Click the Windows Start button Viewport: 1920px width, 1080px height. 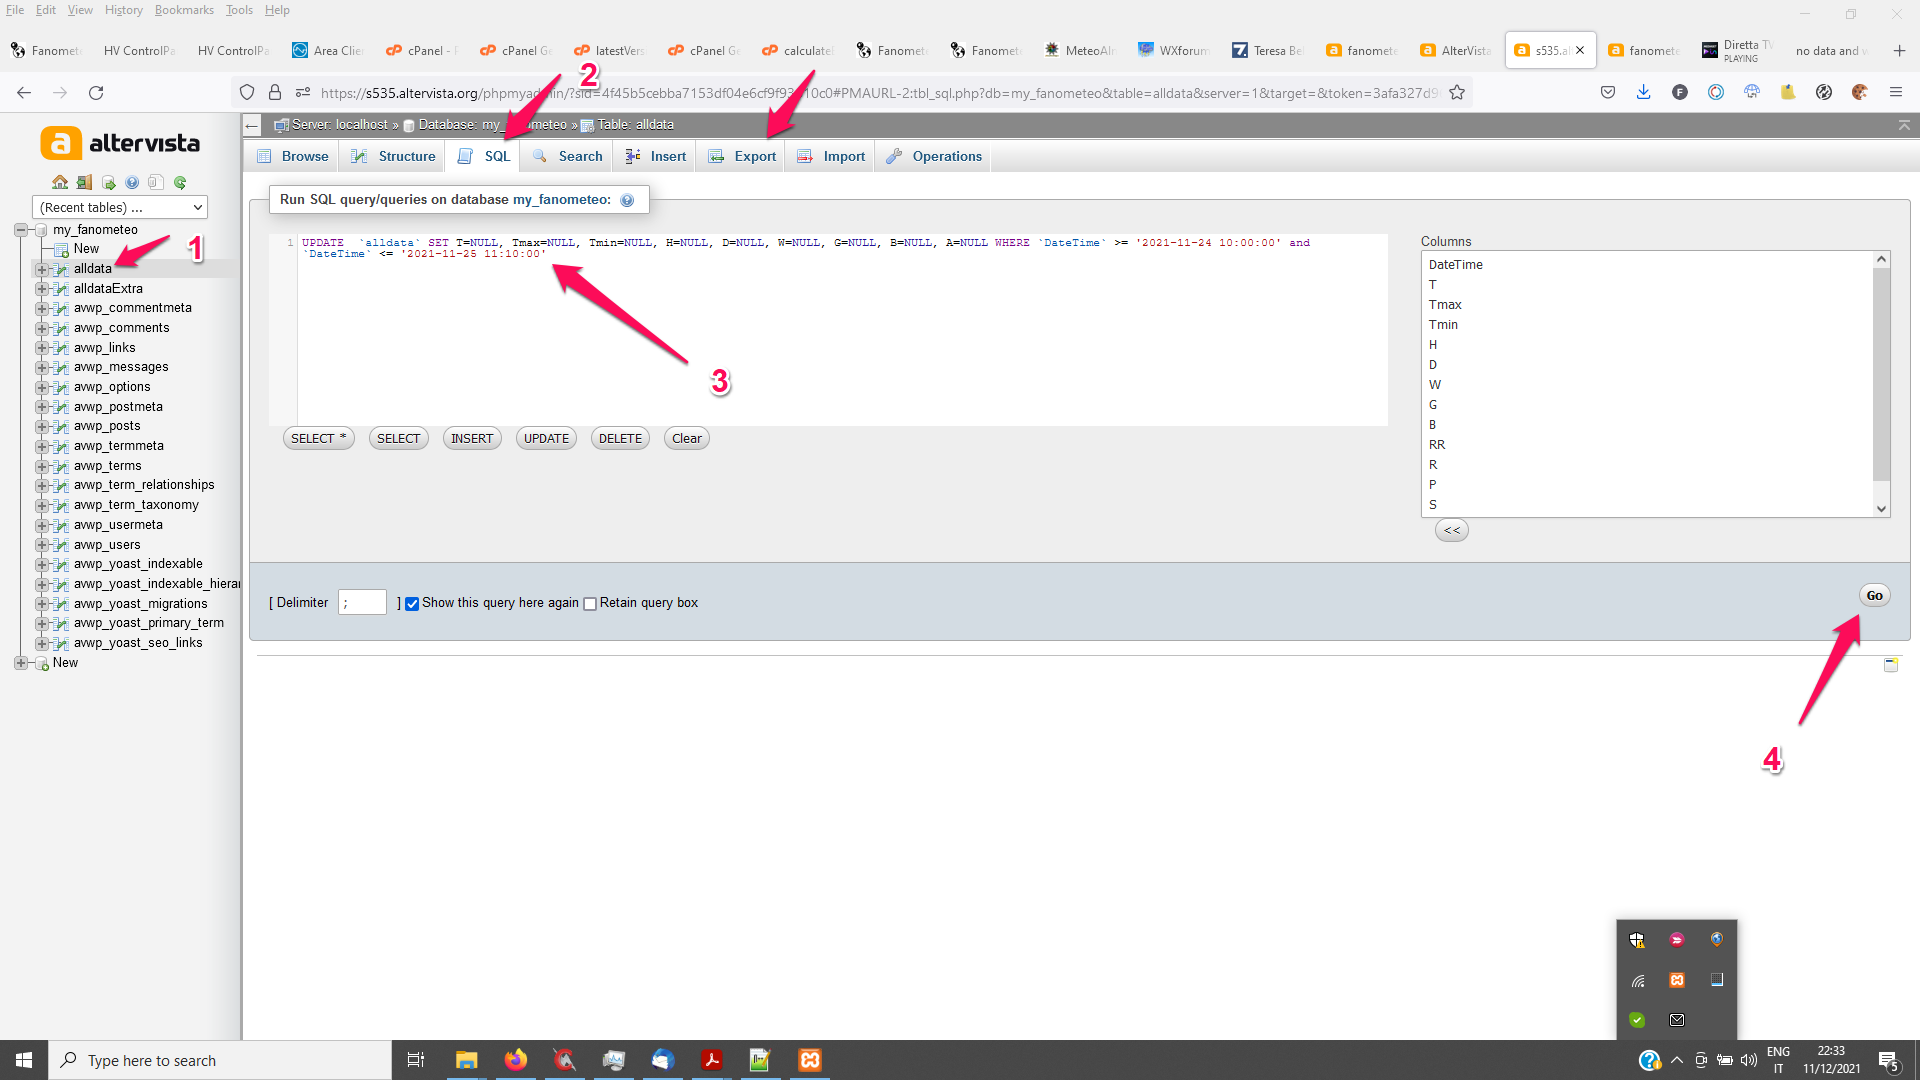[x=24, y=1060]
